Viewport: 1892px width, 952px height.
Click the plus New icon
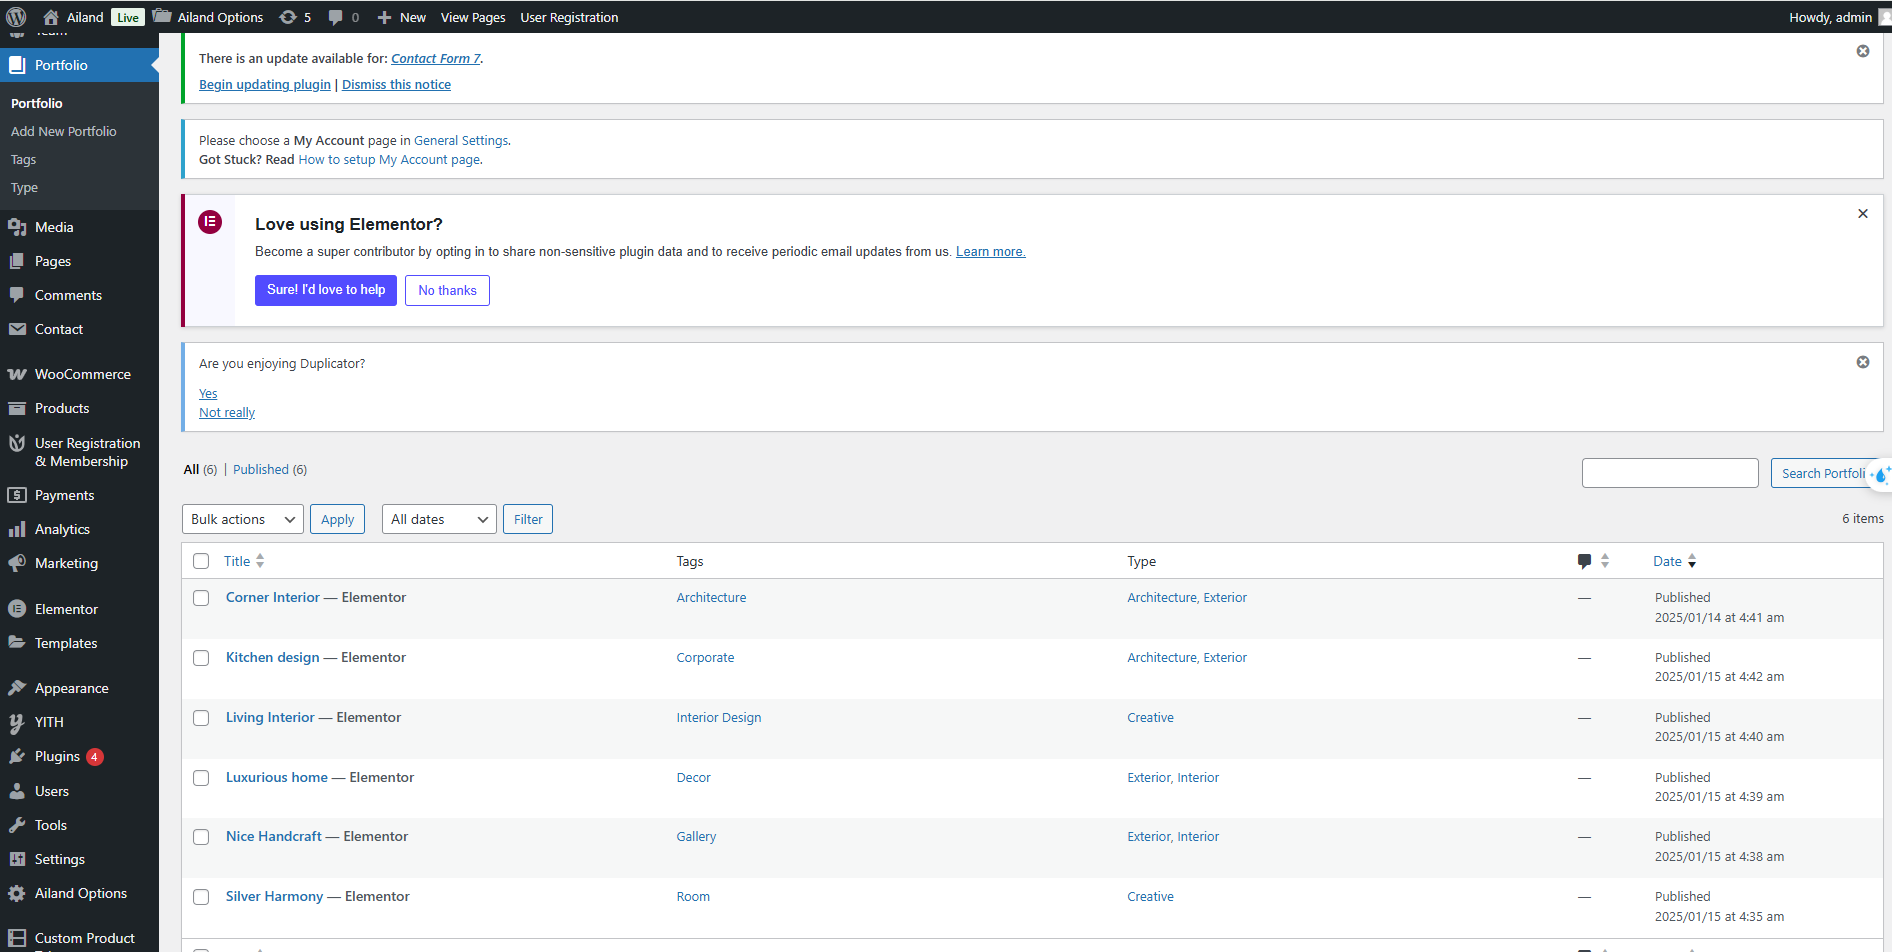tap(384, 17)
